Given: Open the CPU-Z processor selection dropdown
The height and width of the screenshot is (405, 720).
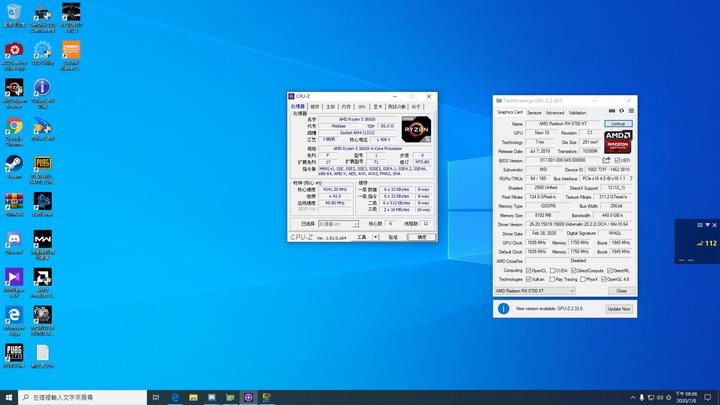Looking at the screenshot, I should [x=338, y=224].
